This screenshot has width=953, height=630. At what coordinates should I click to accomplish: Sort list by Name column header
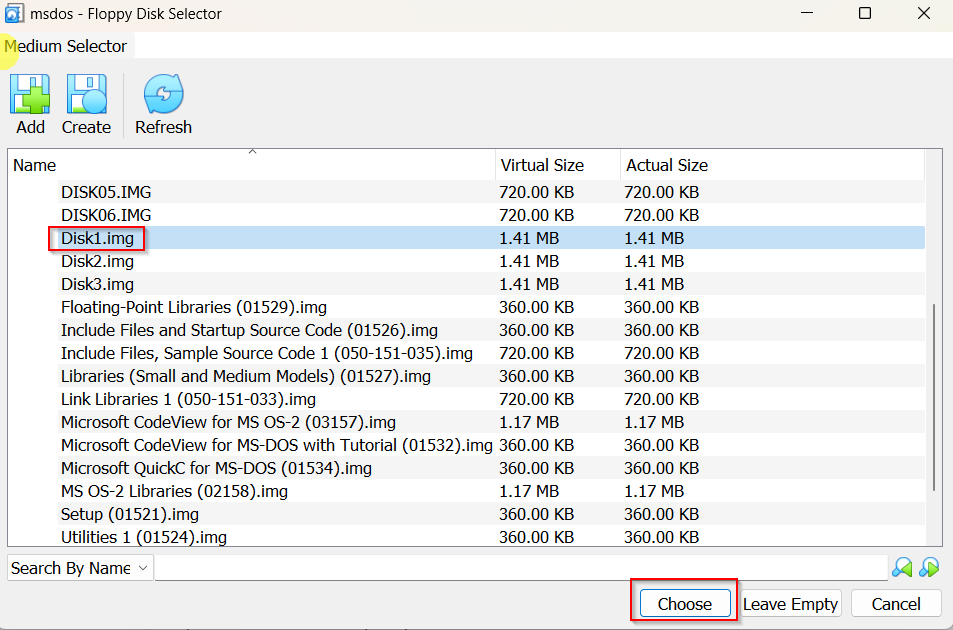point(250,165)
